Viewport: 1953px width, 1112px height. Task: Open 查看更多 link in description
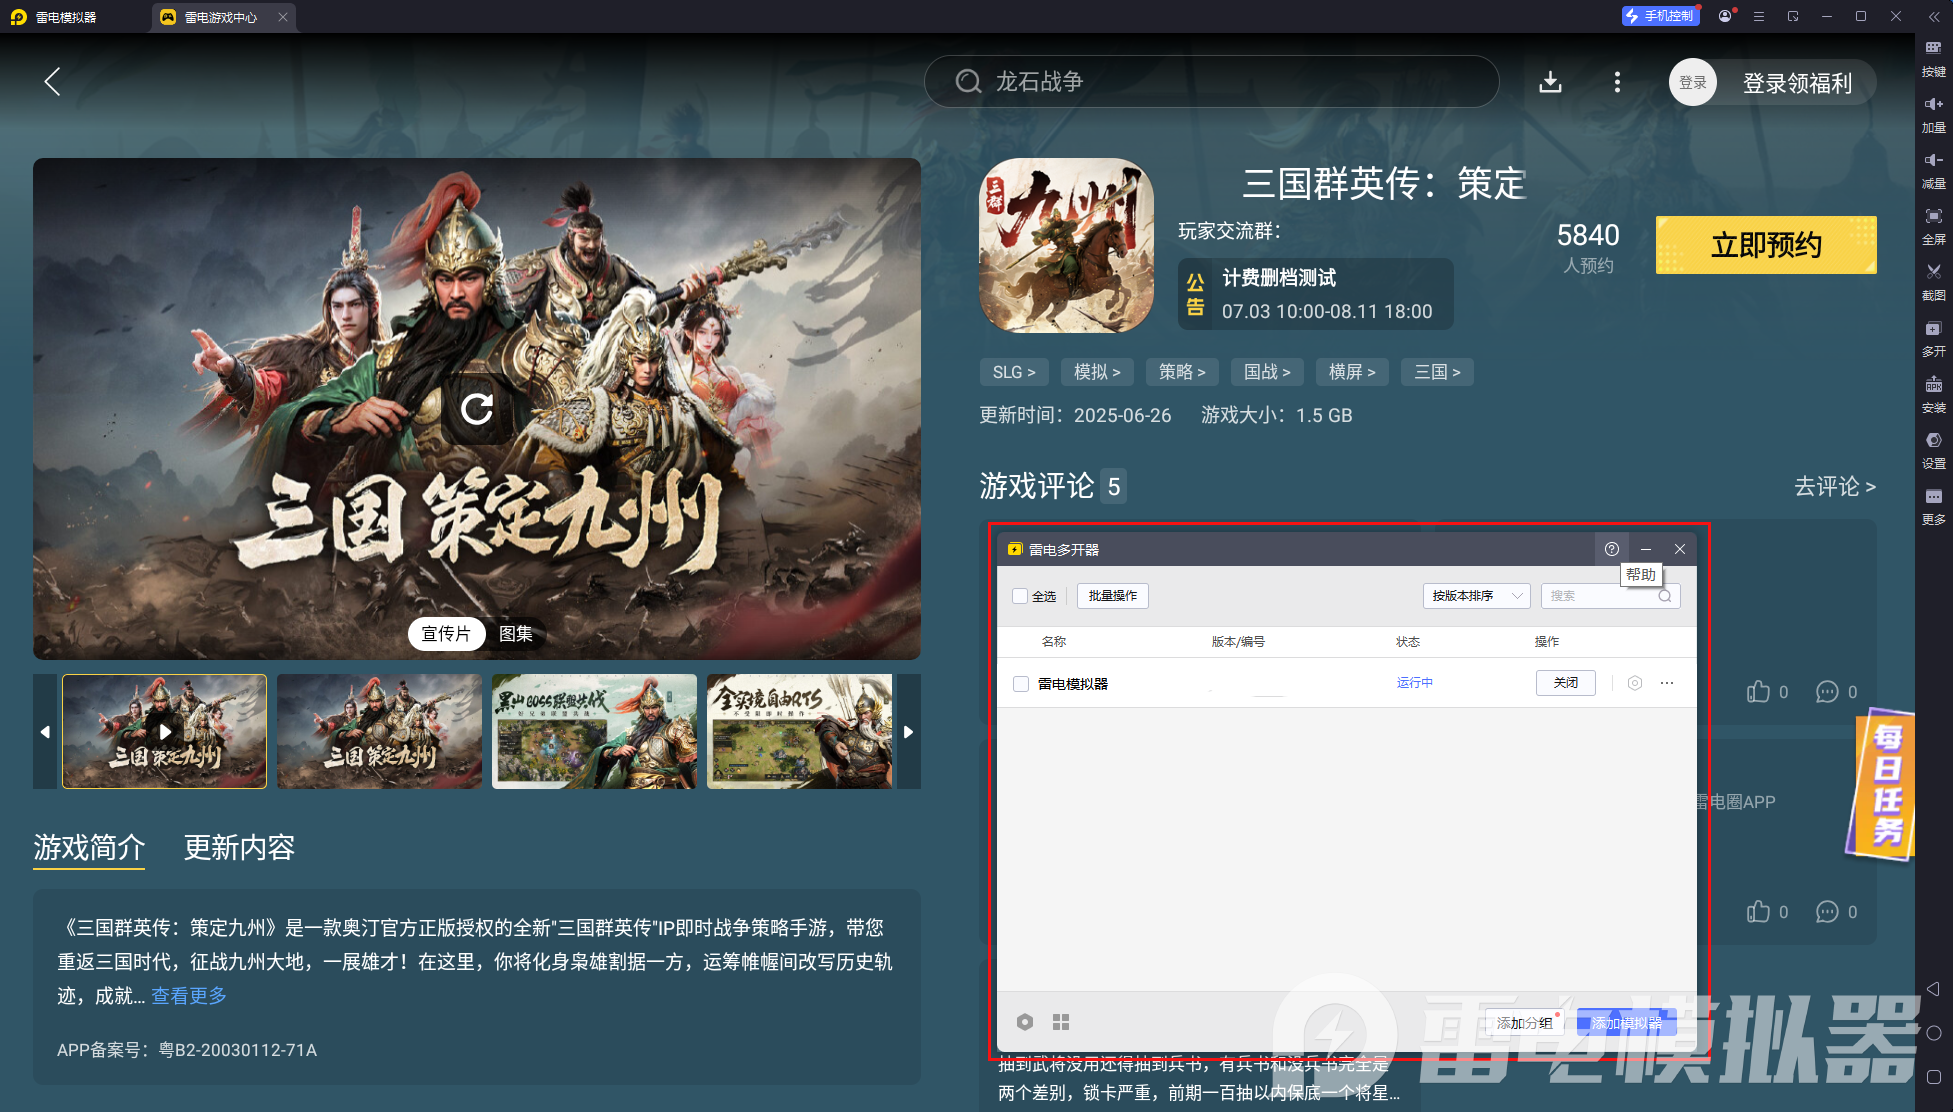(189, 996)
